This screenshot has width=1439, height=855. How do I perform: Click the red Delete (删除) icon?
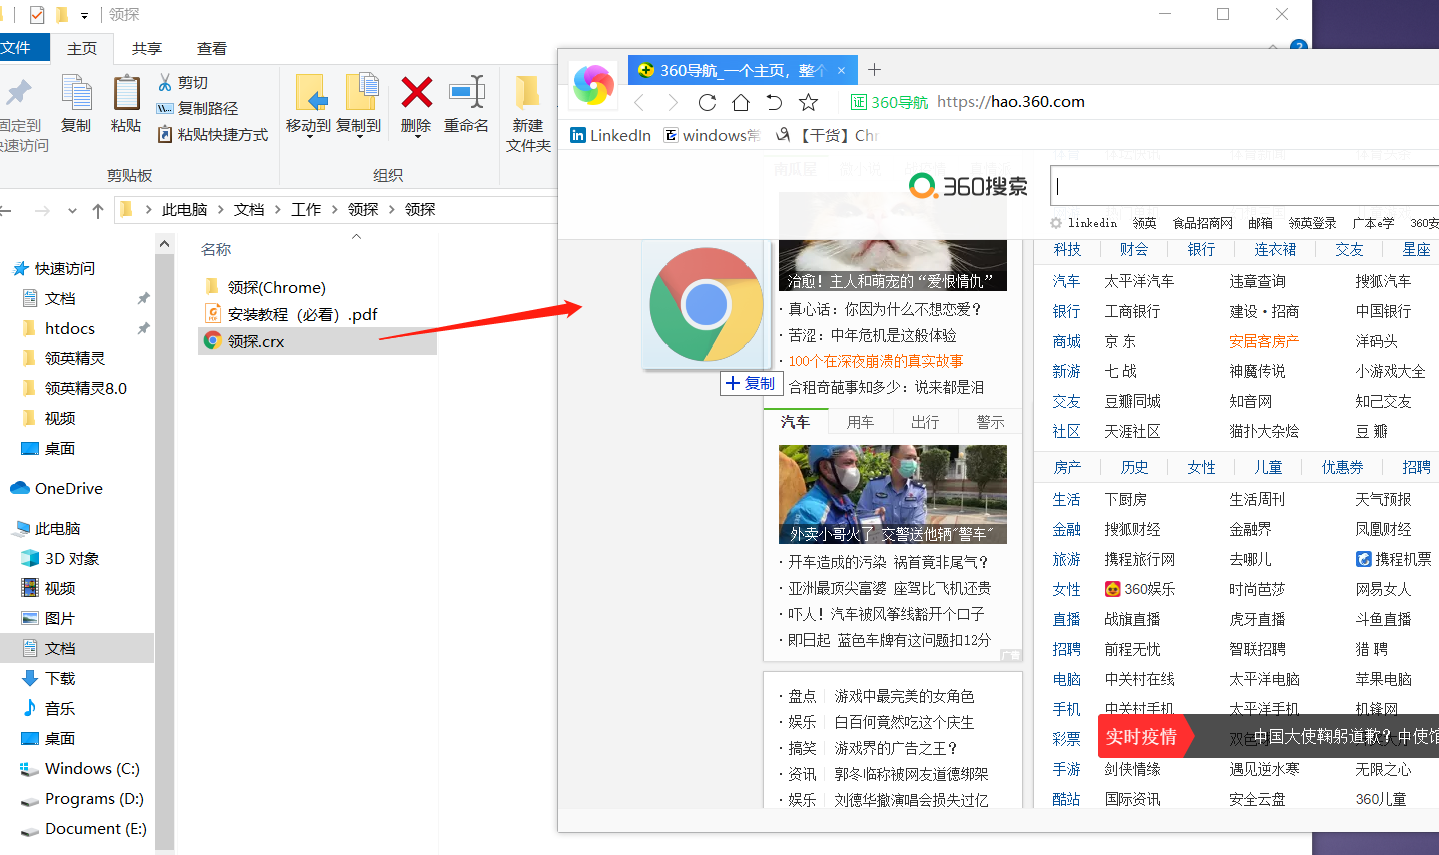point(416,92)
